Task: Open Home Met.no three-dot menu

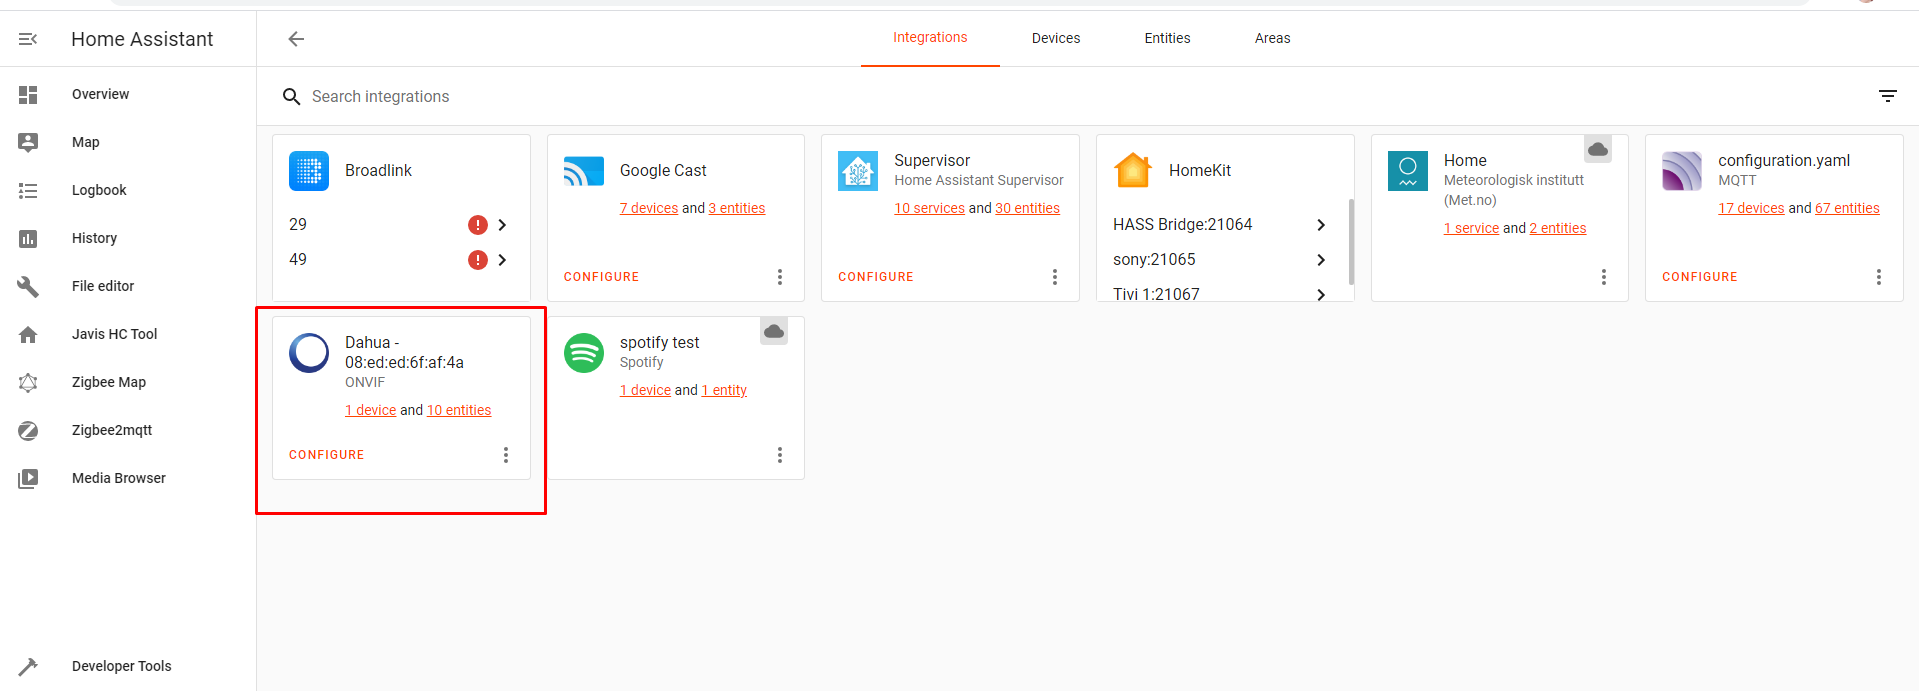Action: point(1604,277)
